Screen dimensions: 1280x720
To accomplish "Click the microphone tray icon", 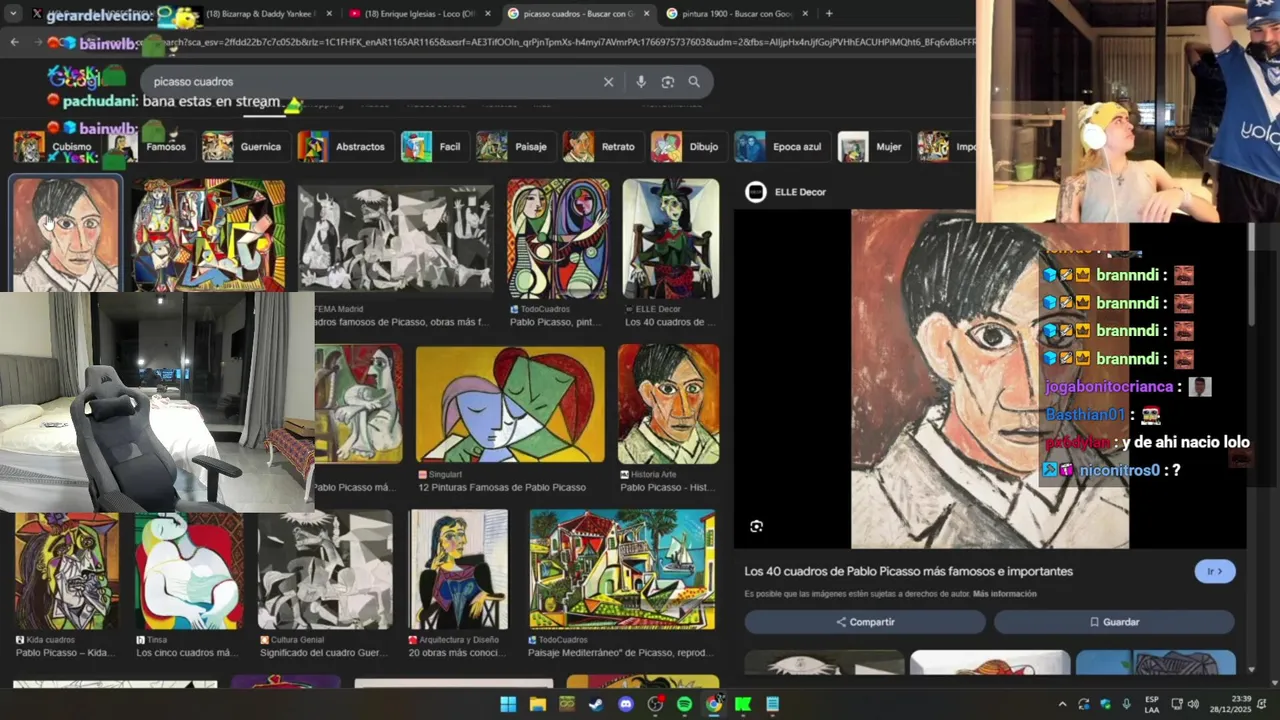I will (1126, 704).
